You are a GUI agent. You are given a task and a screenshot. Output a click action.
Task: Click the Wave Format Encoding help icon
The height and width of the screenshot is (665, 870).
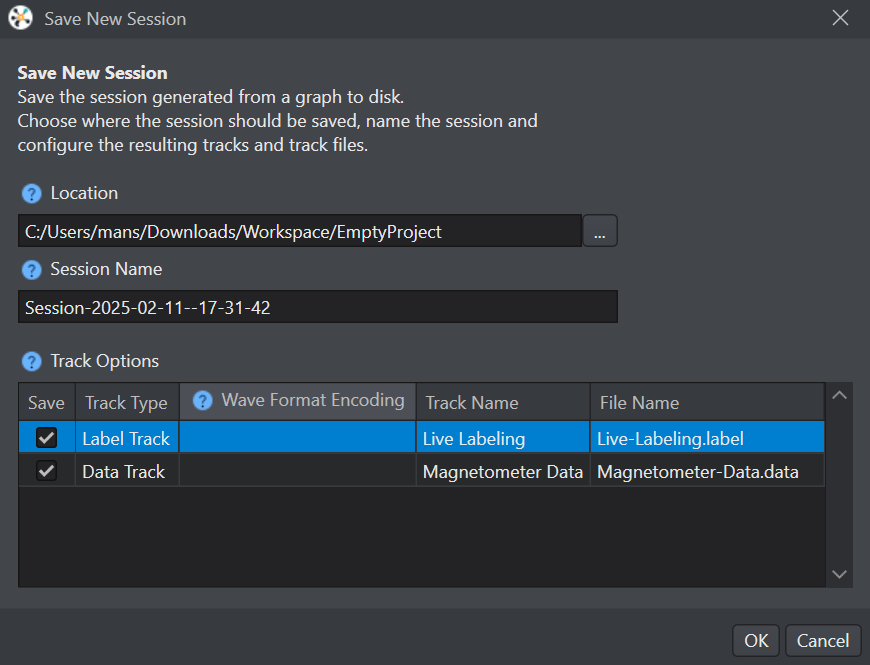point(203,400)
